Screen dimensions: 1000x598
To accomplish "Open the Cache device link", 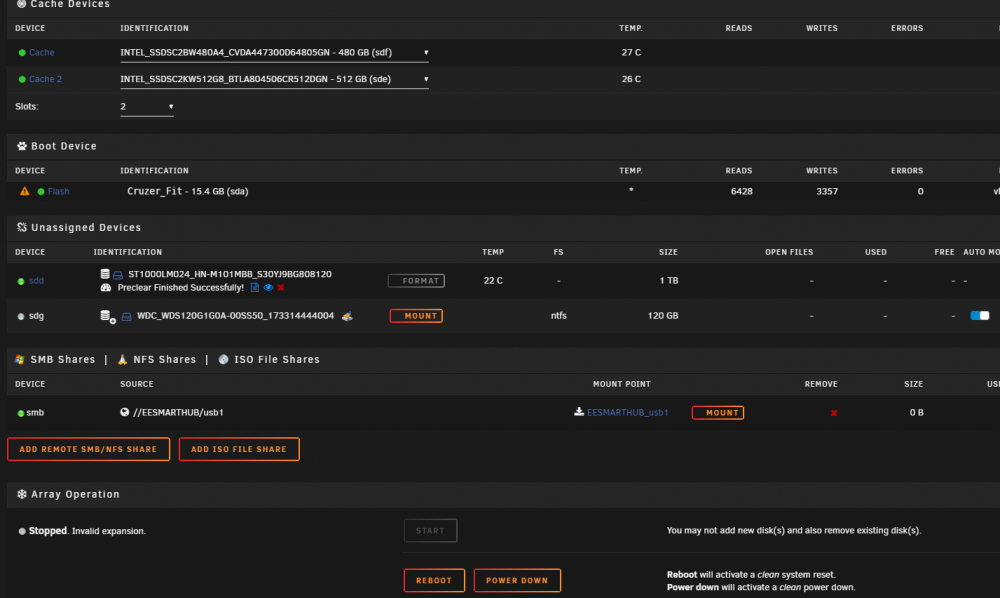I will (x=41, y=52).
